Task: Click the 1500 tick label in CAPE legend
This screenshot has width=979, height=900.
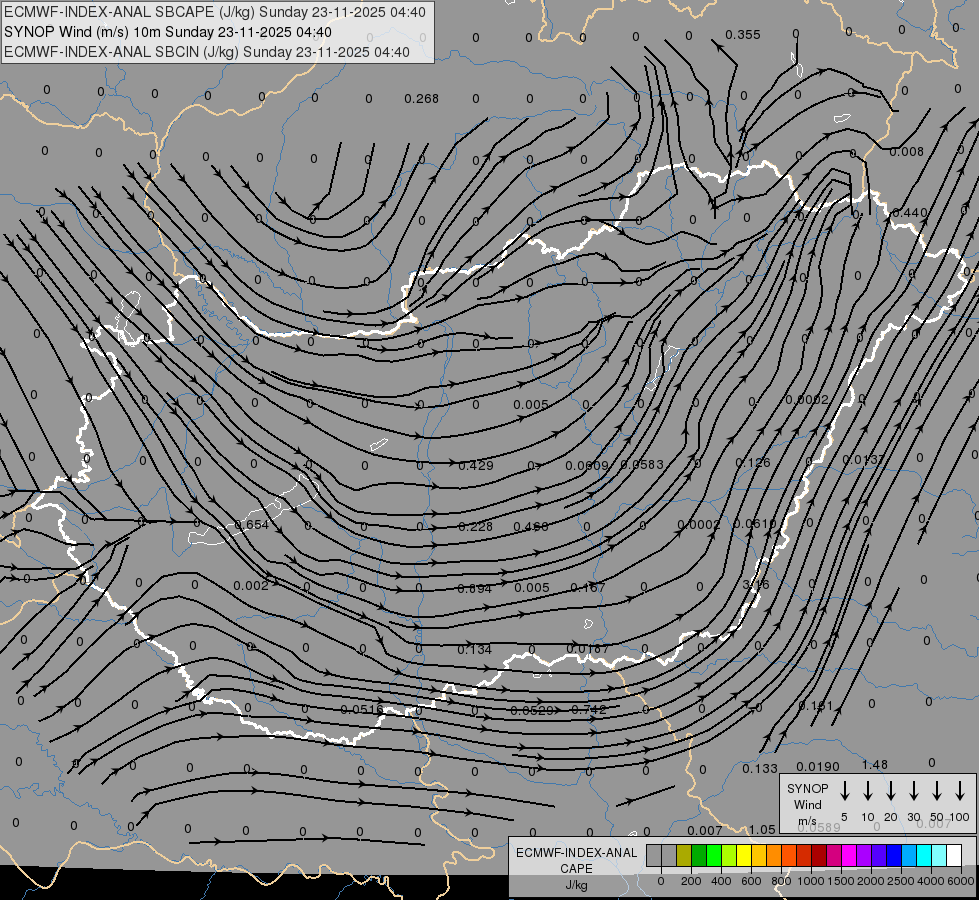Action: pos(840,881)
